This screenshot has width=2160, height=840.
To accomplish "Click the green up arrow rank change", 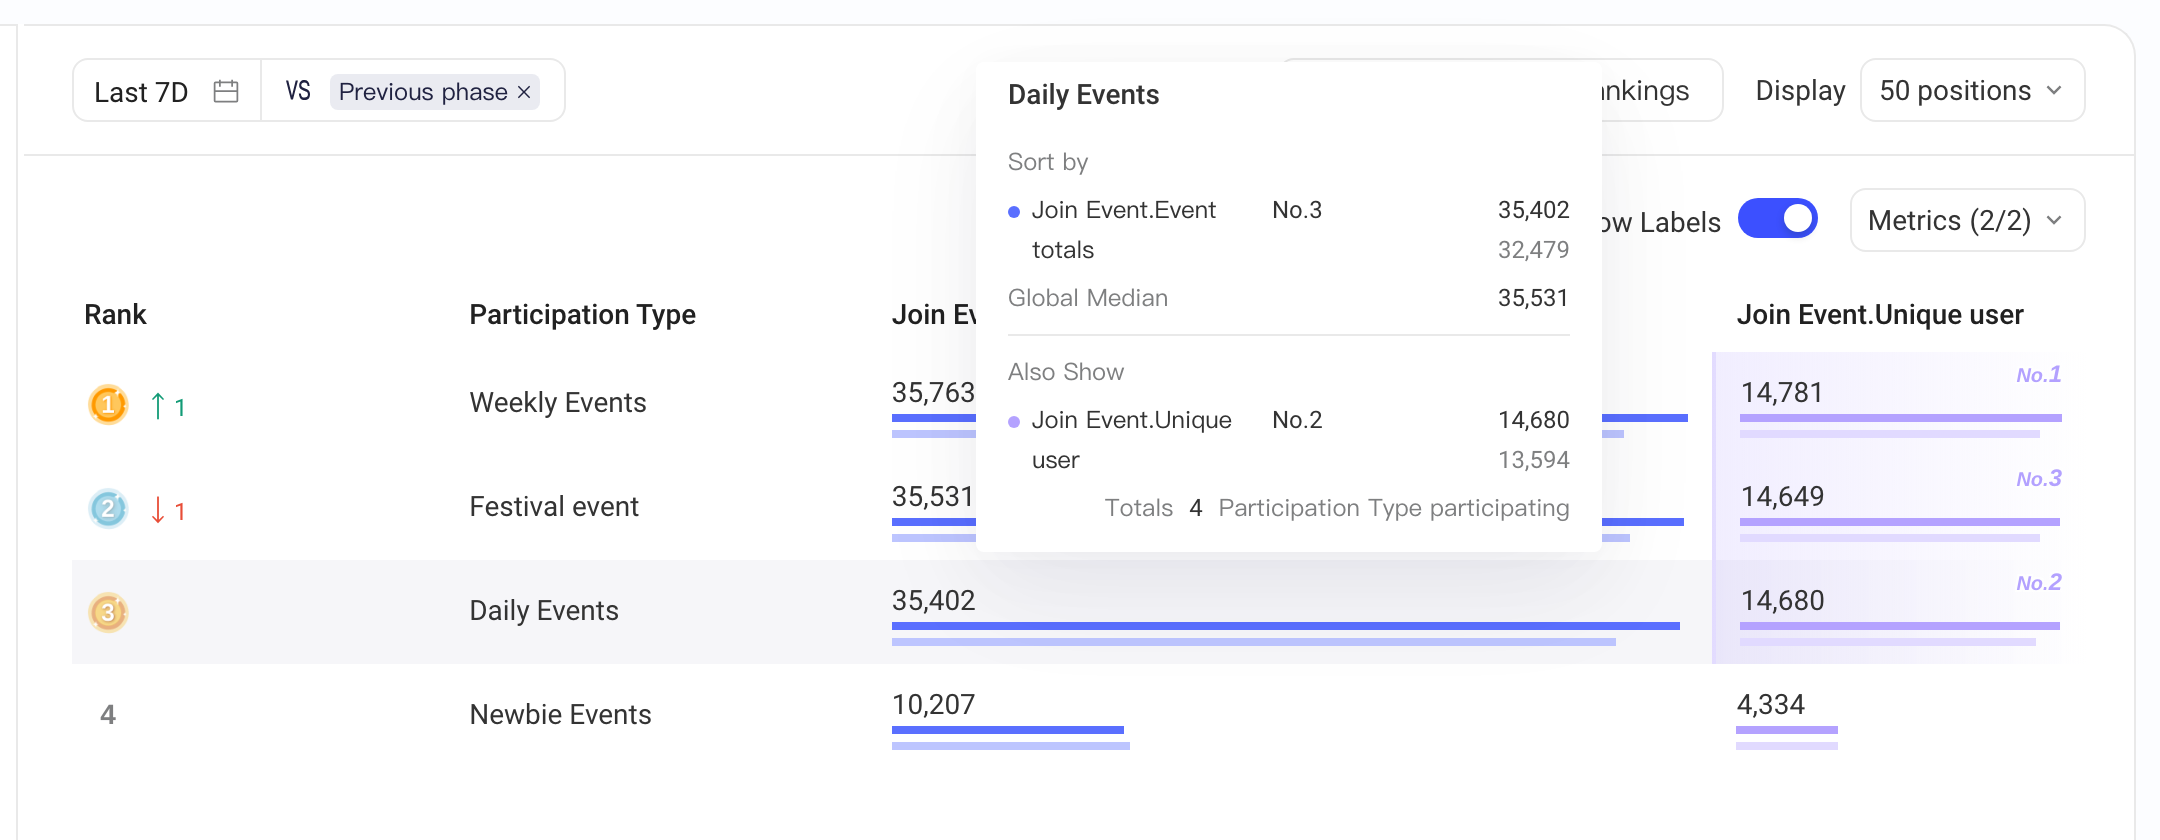I will (158, 406).
